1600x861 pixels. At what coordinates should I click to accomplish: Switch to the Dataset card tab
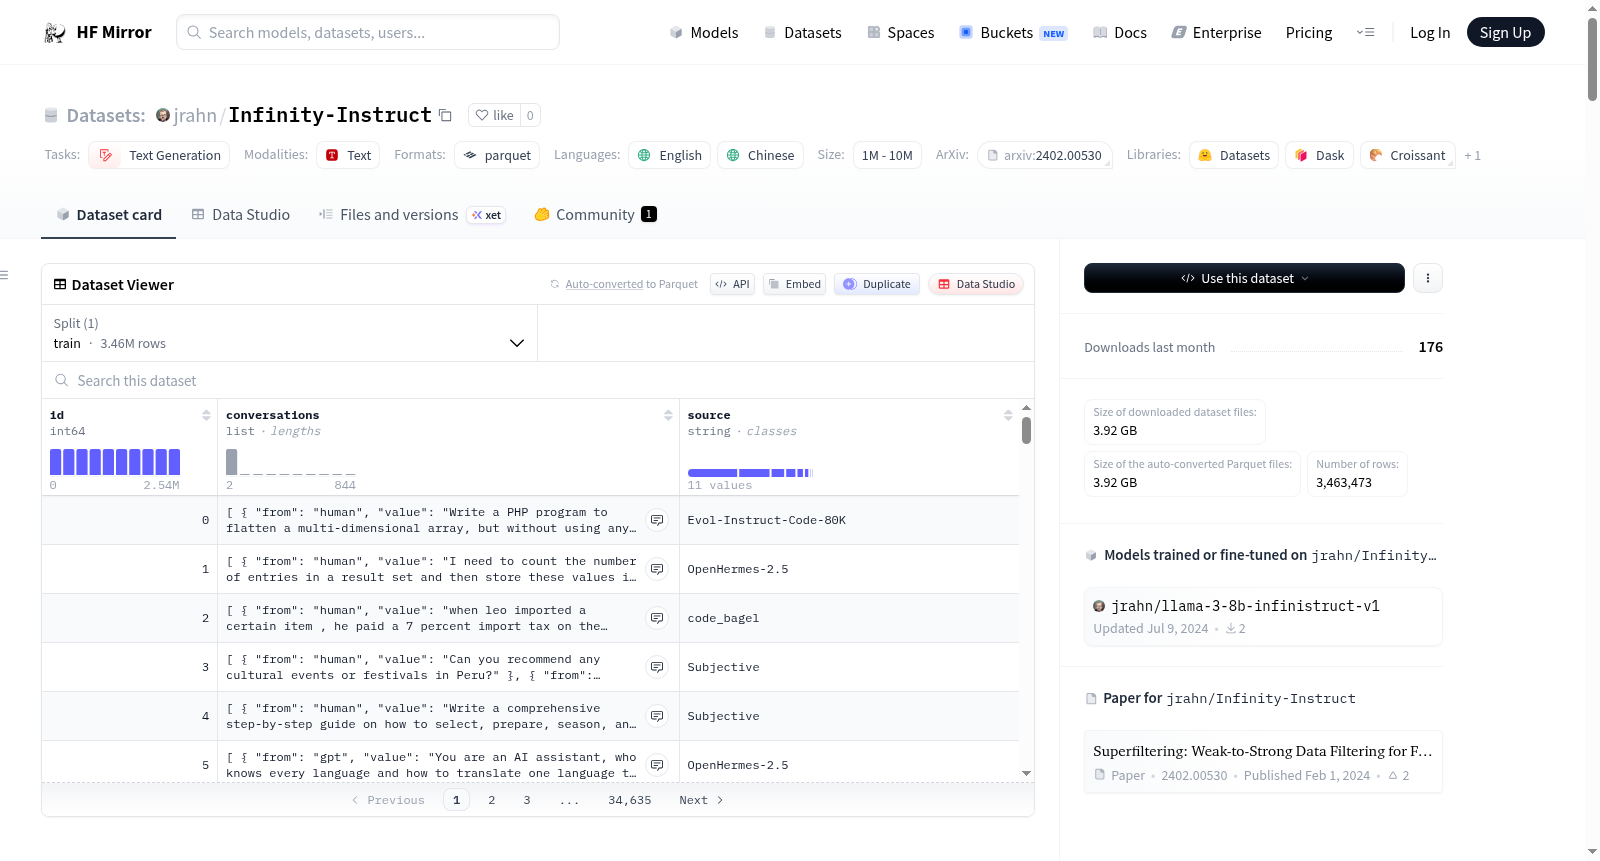tap(108, 214)
